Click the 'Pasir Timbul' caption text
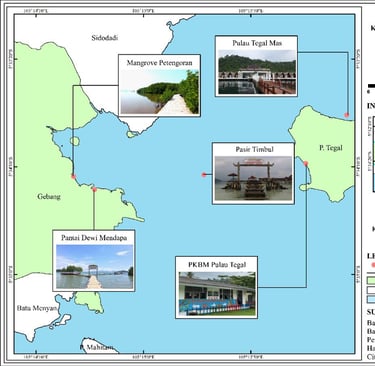The height and width of the screenshot is (366, 375). pyautogui.click(x=254, y=149)
